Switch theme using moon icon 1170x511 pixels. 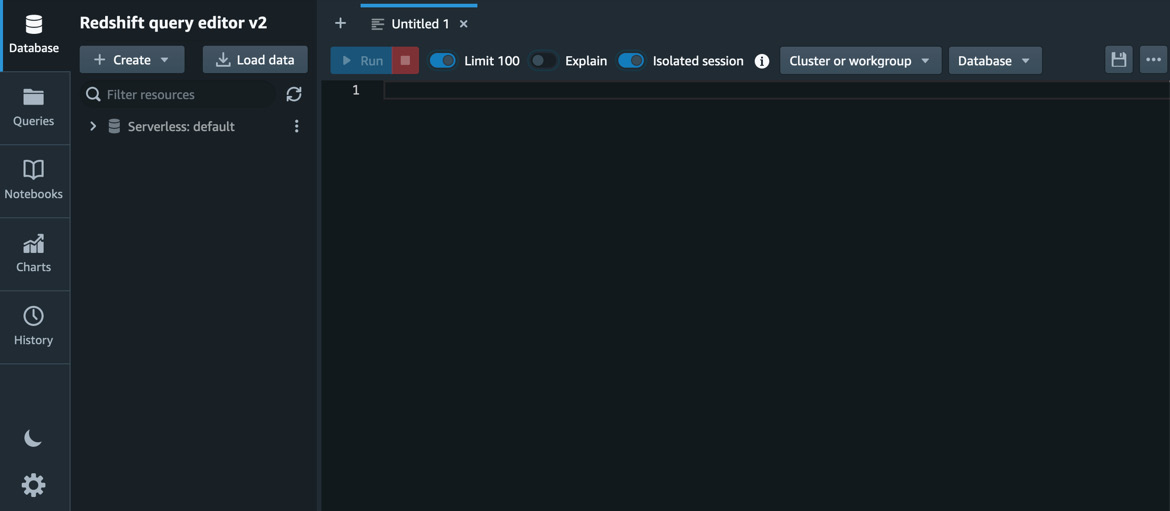(x=33, y=439)
